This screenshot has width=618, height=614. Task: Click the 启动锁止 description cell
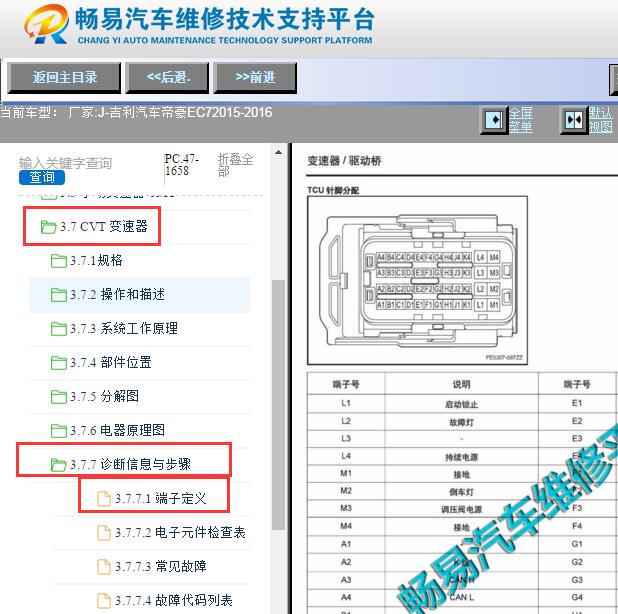[x=462, y=404]
